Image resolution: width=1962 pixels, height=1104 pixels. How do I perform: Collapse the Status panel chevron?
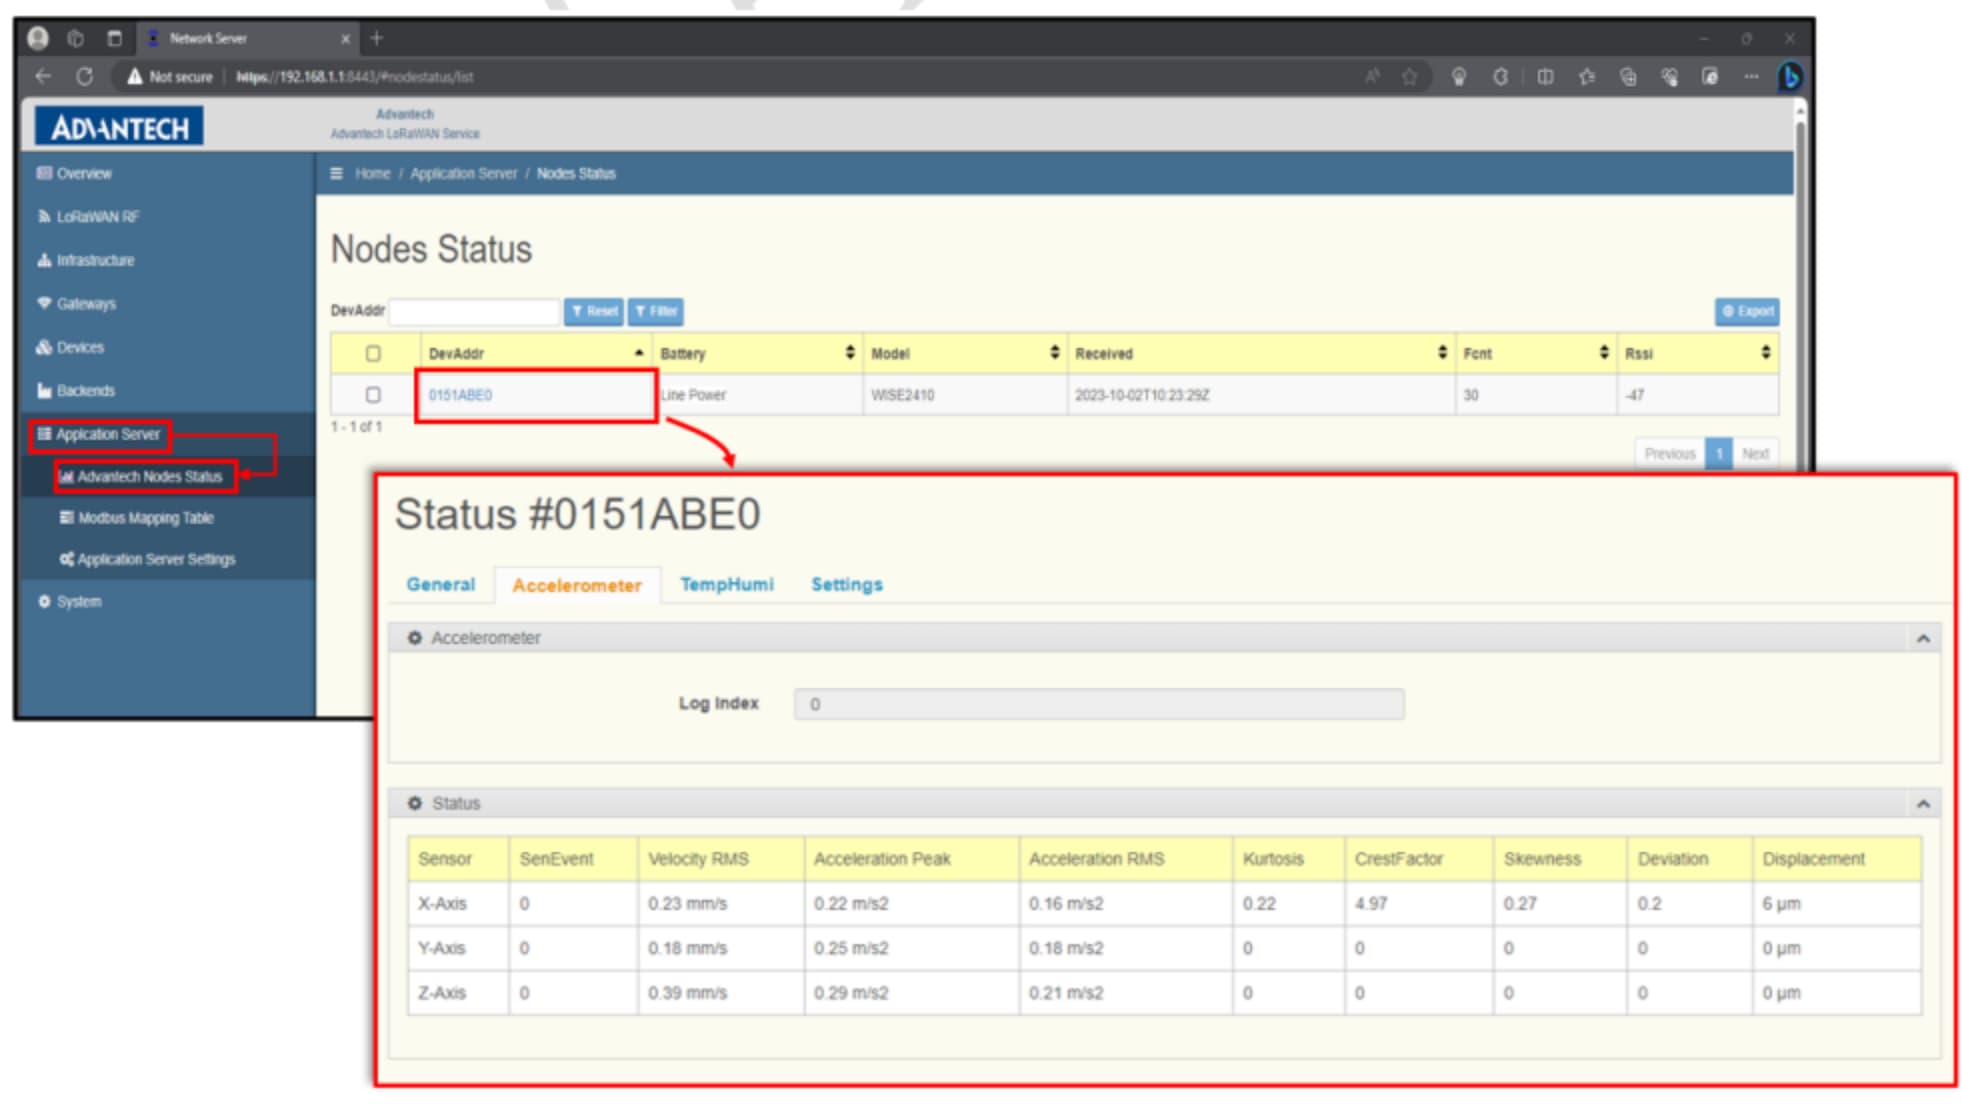click(1923, 804)
